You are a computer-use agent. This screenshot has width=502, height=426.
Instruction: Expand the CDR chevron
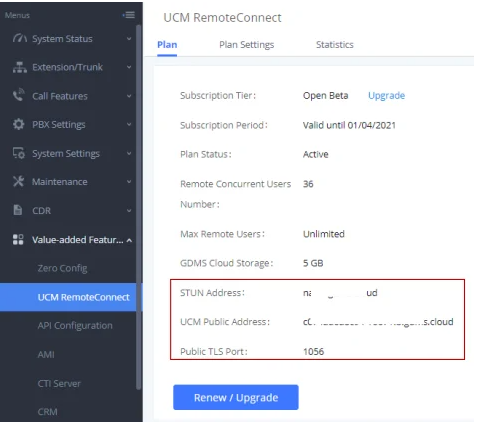pos(129,211)
